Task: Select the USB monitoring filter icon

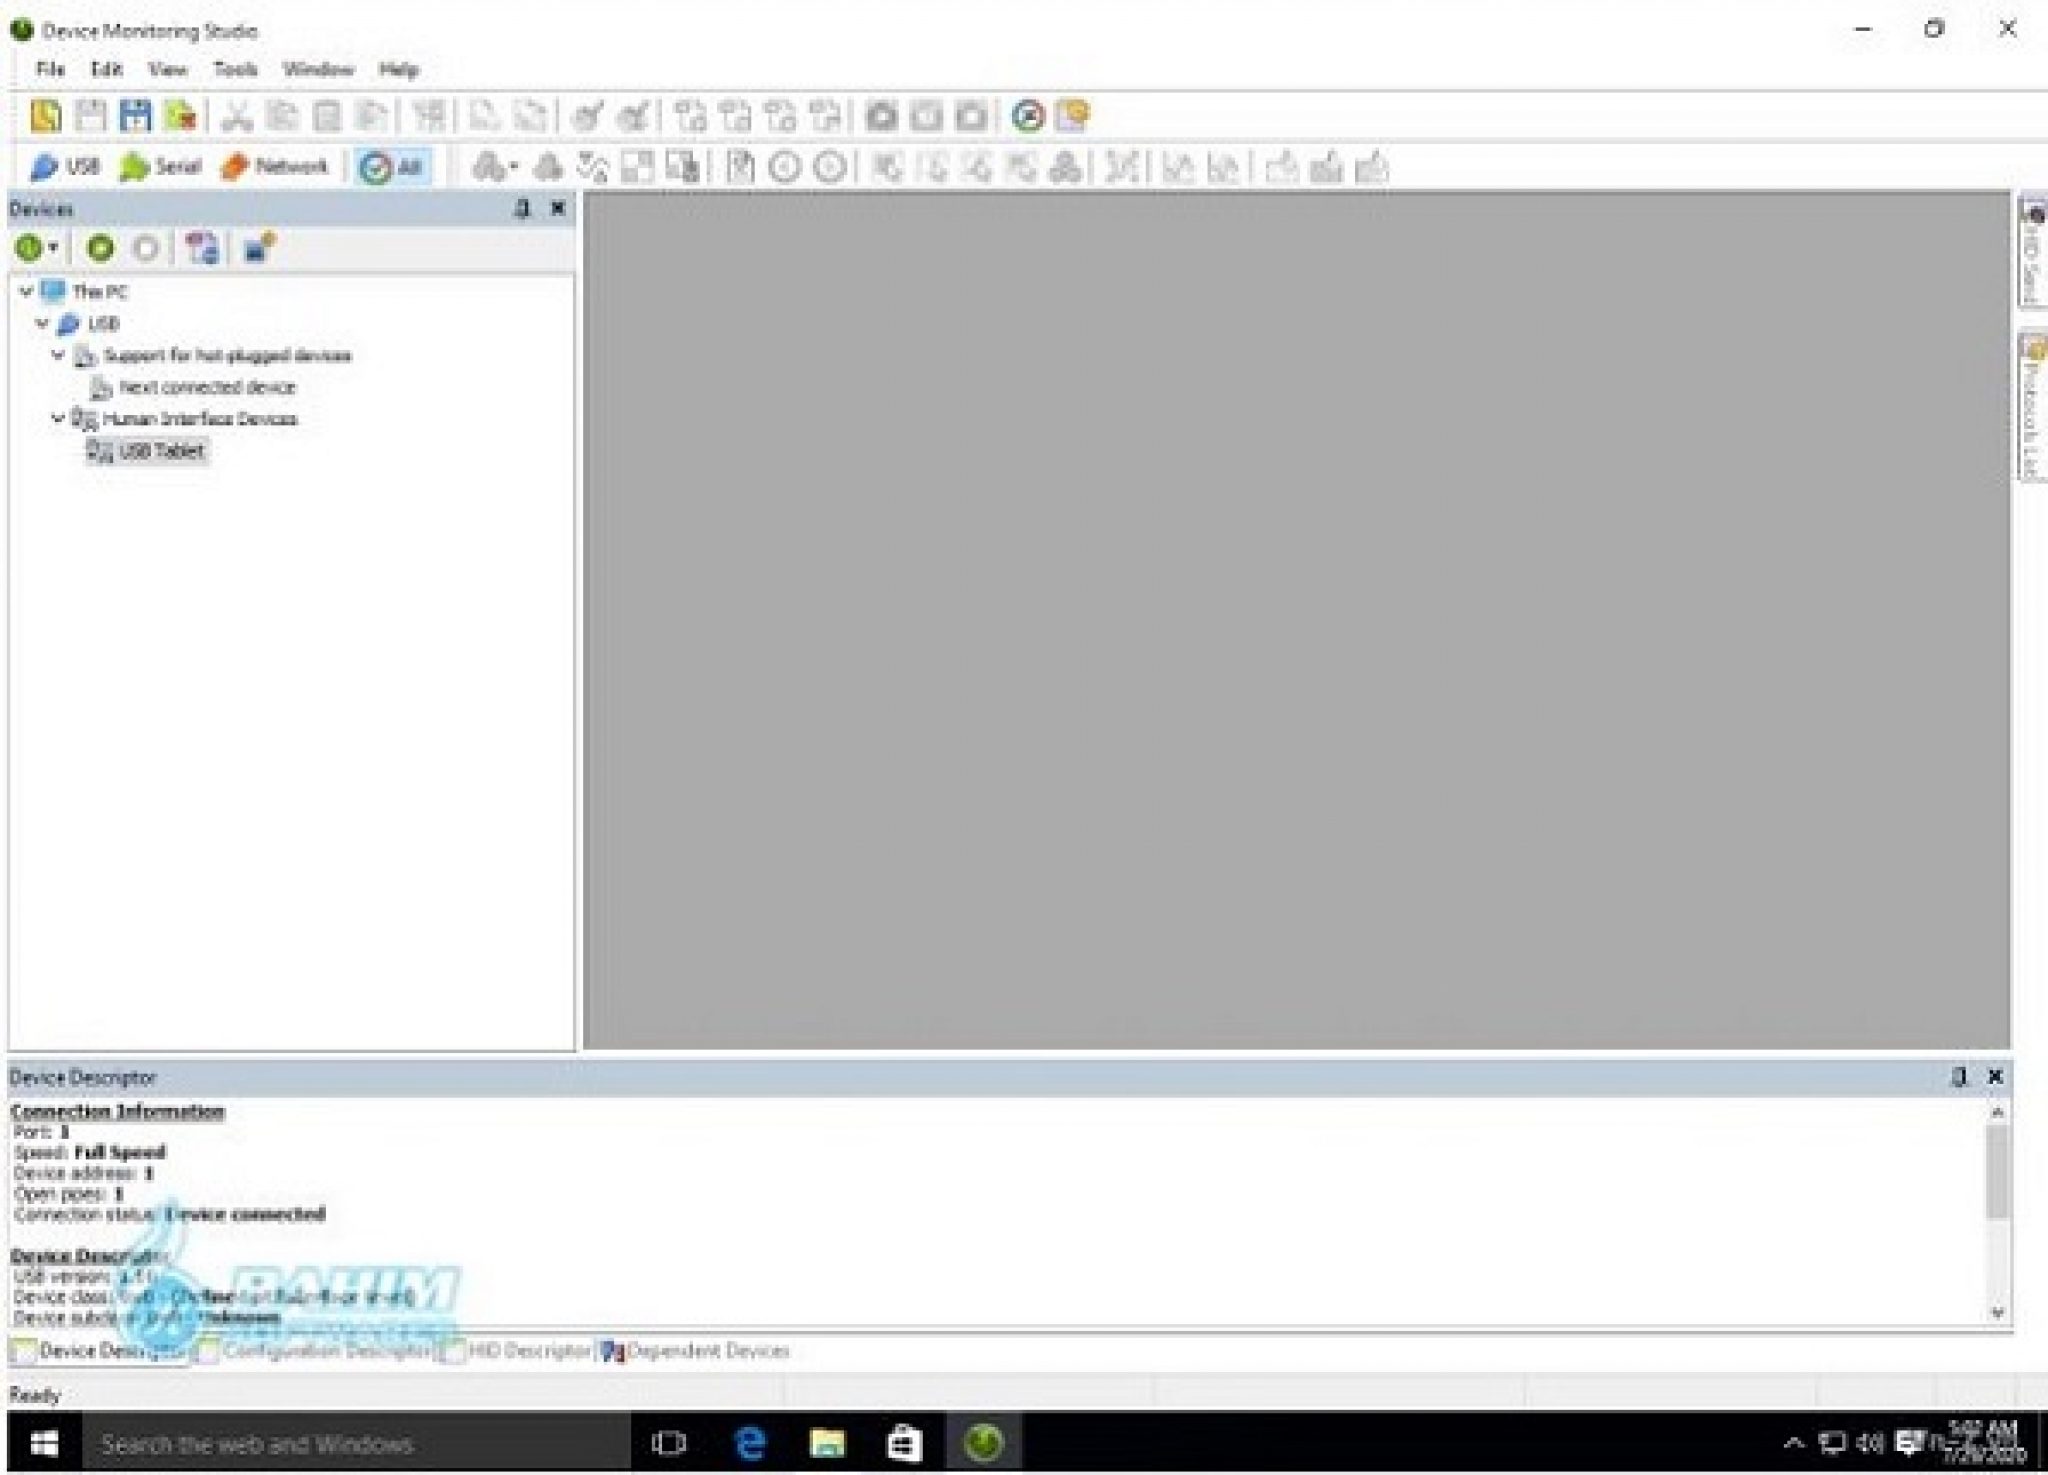Action: pyautogui.click(x=66, y=167)
